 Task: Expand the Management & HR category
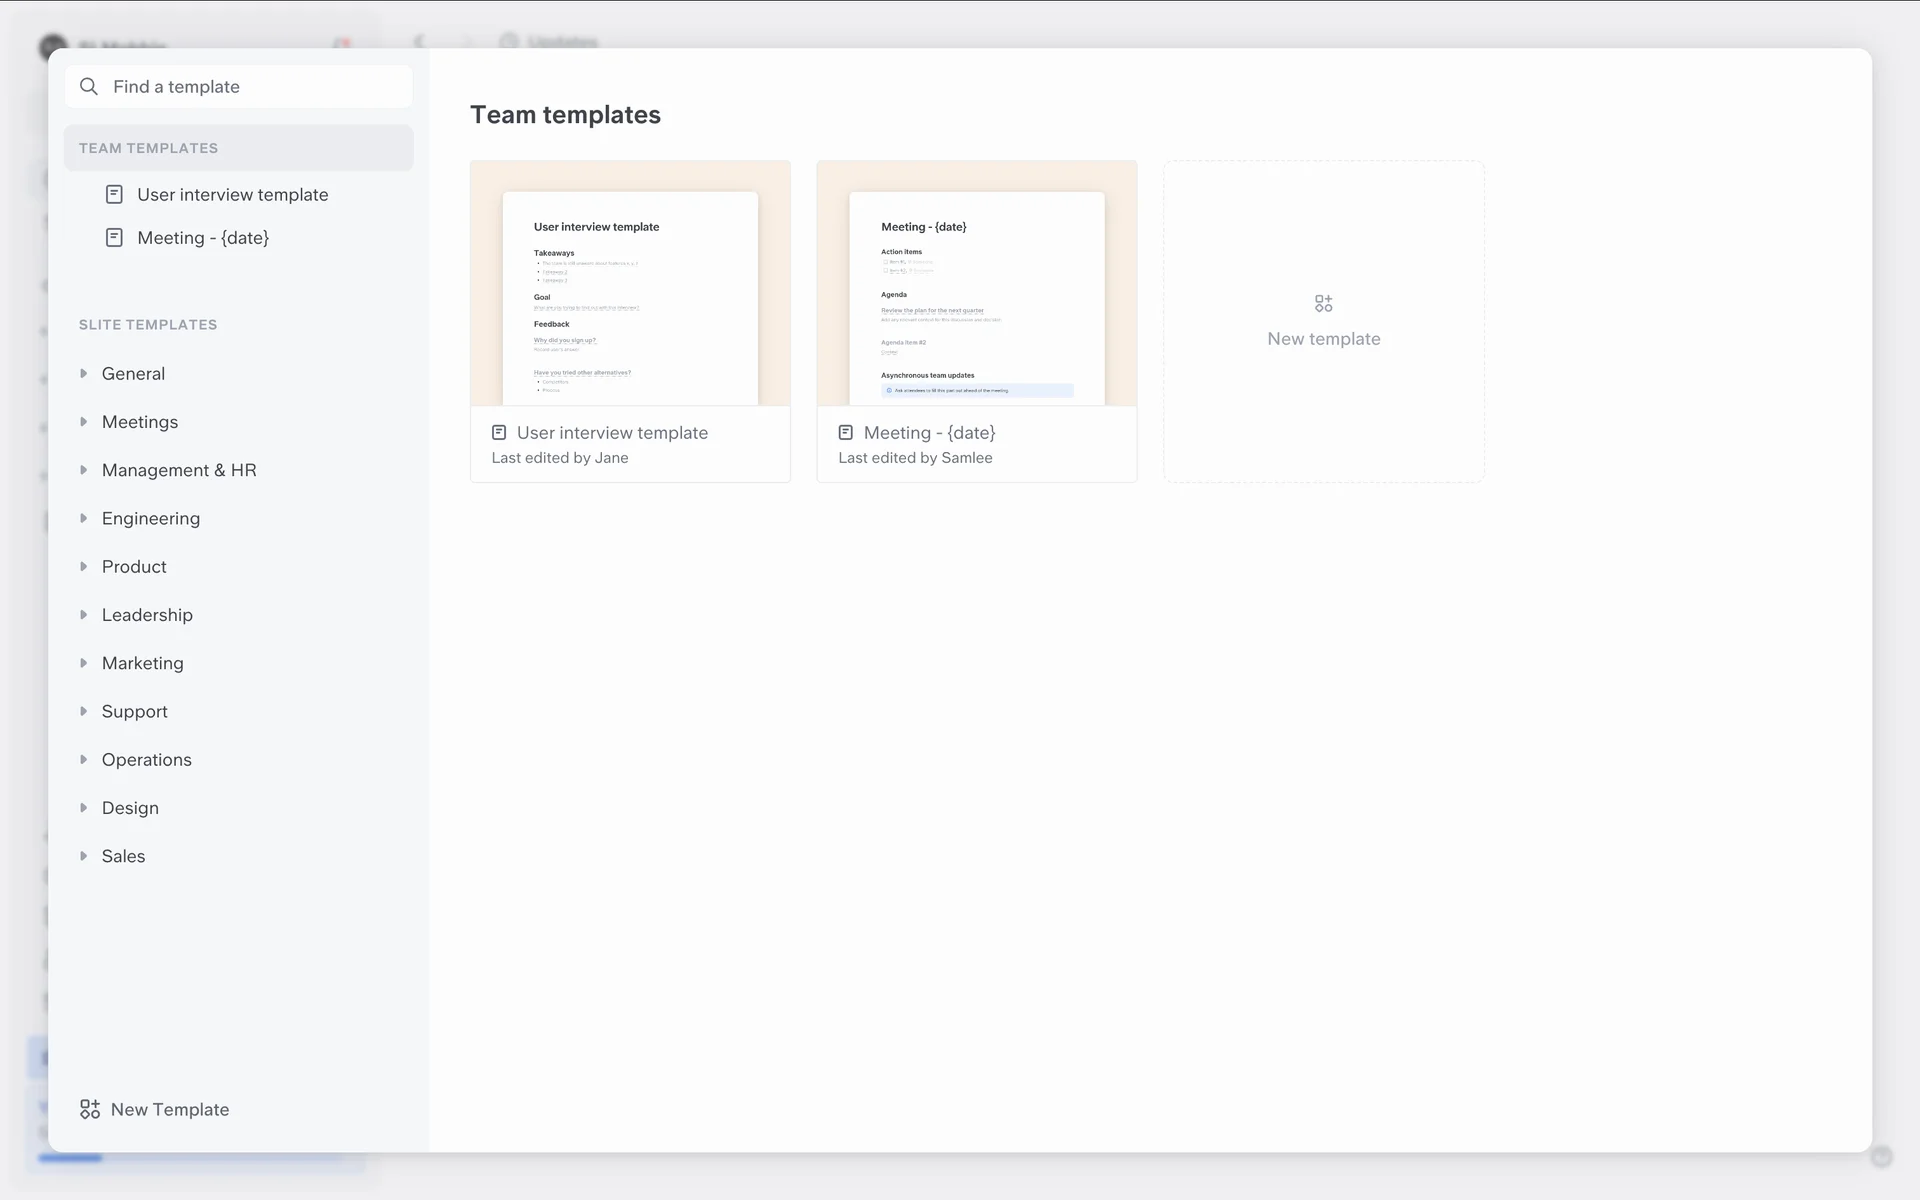coord(84,470)
